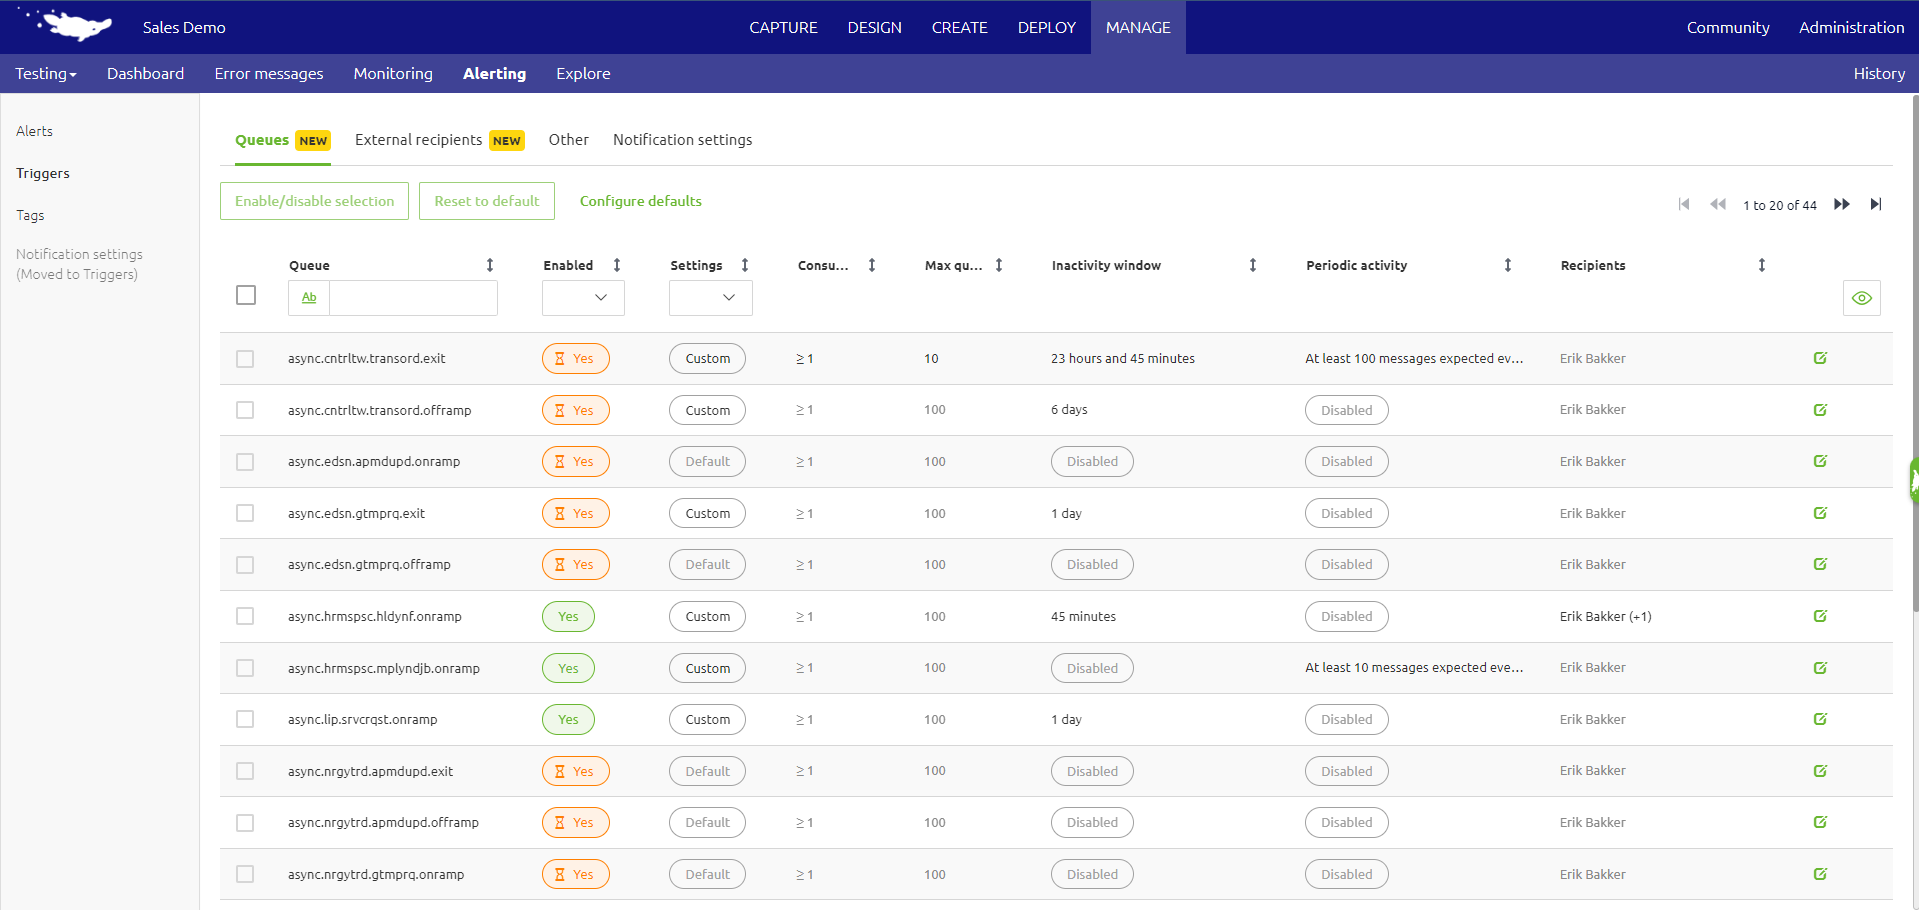Click the edit icon on async.cntrltw.transord.exit row

click(x=1820, y=358)
